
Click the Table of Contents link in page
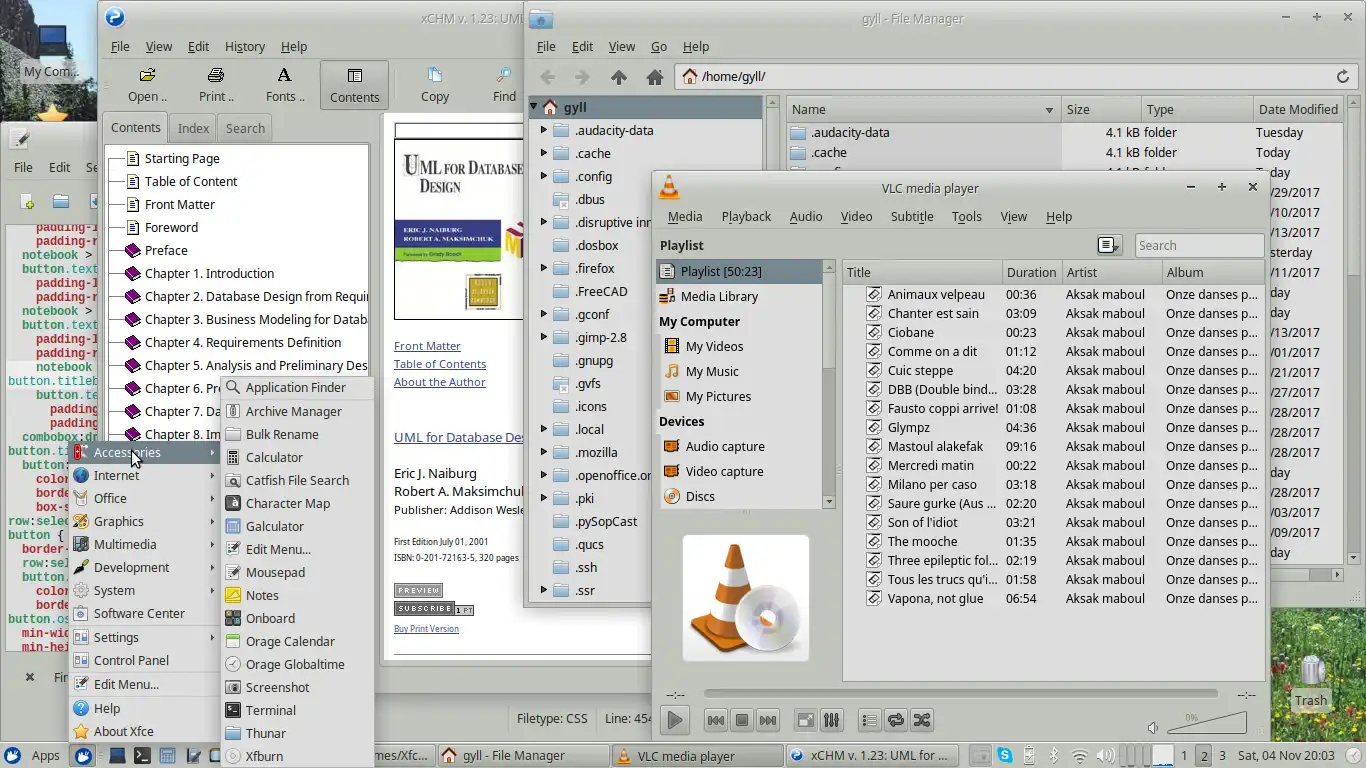pos(440,364)
